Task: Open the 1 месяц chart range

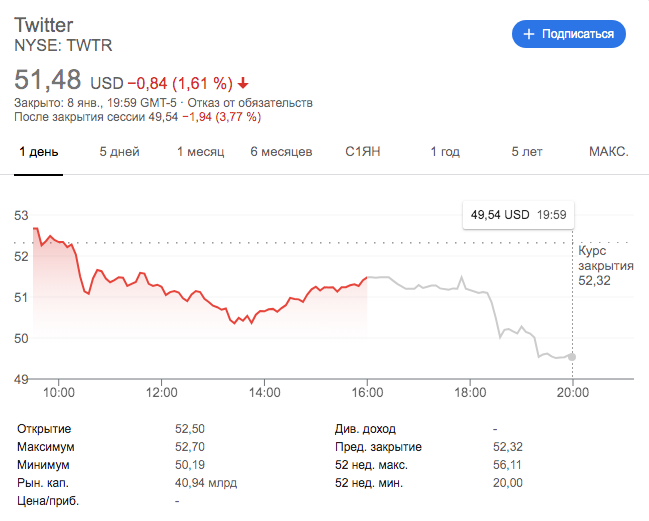Action: coord(200,152)
